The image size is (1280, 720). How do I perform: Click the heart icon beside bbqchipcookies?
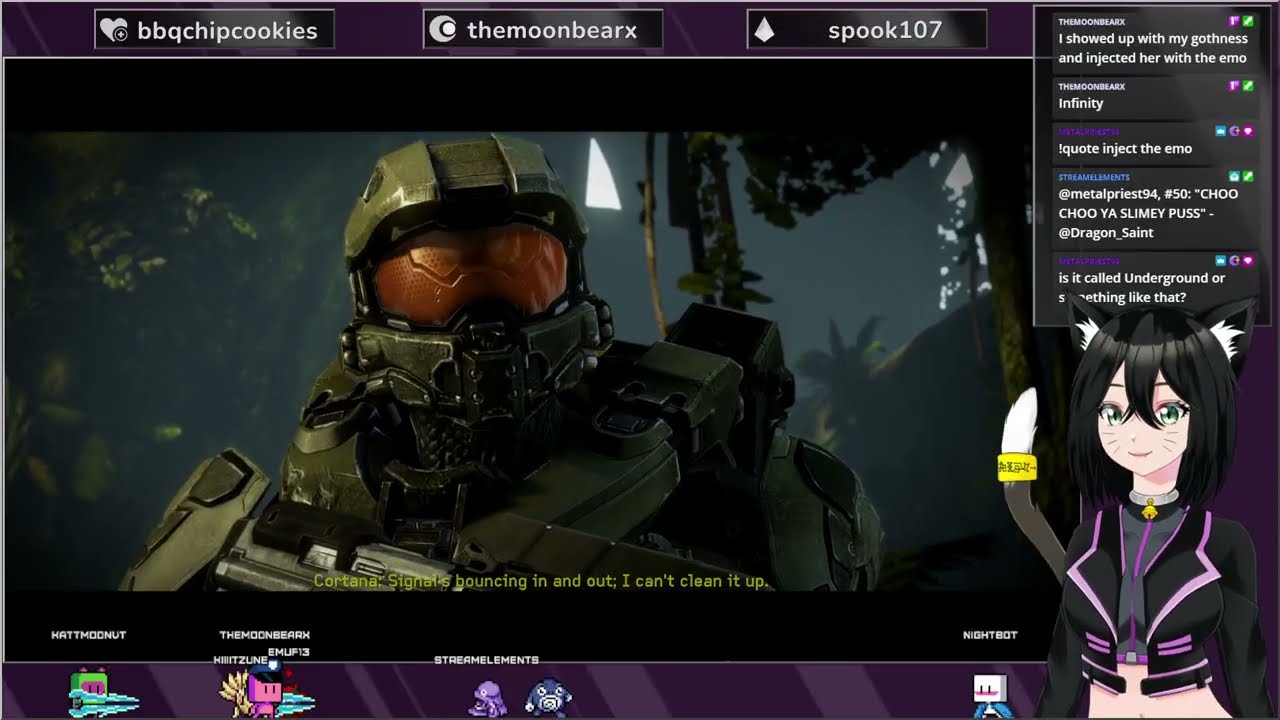(114, 31)
